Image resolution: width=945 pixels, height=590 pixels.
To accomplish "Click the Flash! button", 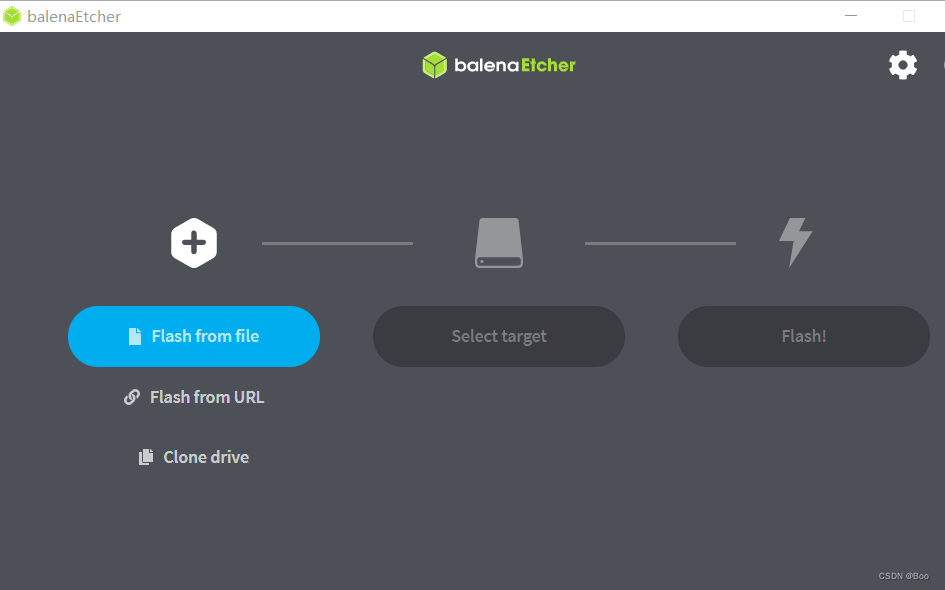I will tap(804, 336).
